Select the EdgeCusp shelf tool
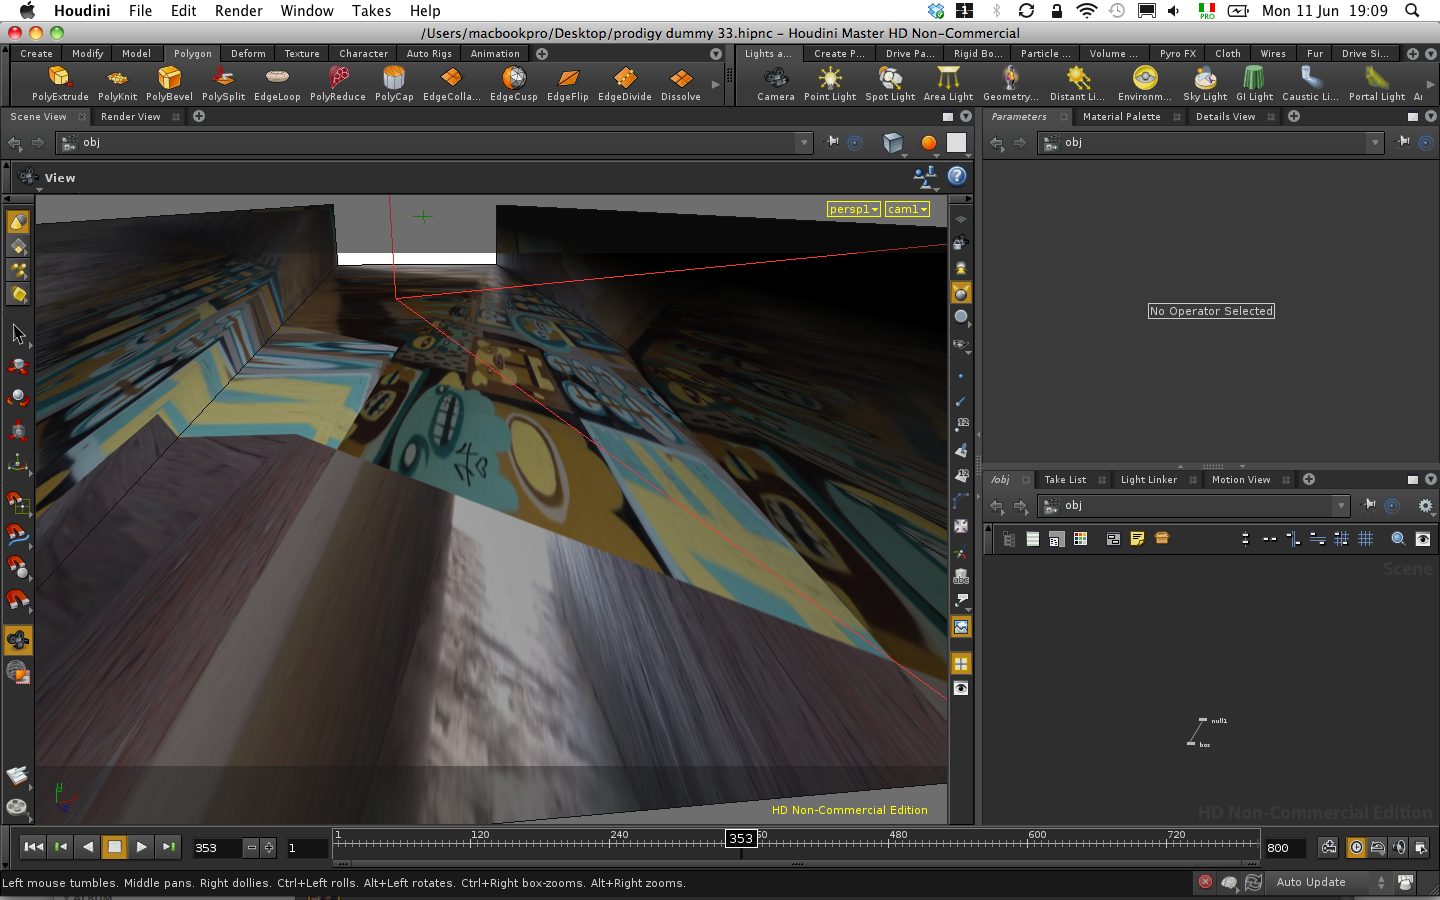Screen dimensions: 1440x900 [x=514, y=84]
